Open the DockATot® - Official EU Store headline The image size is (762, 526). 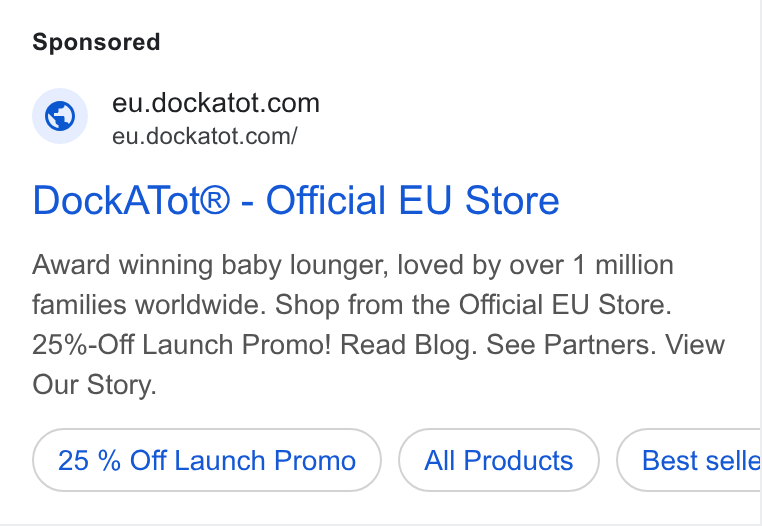296,200
